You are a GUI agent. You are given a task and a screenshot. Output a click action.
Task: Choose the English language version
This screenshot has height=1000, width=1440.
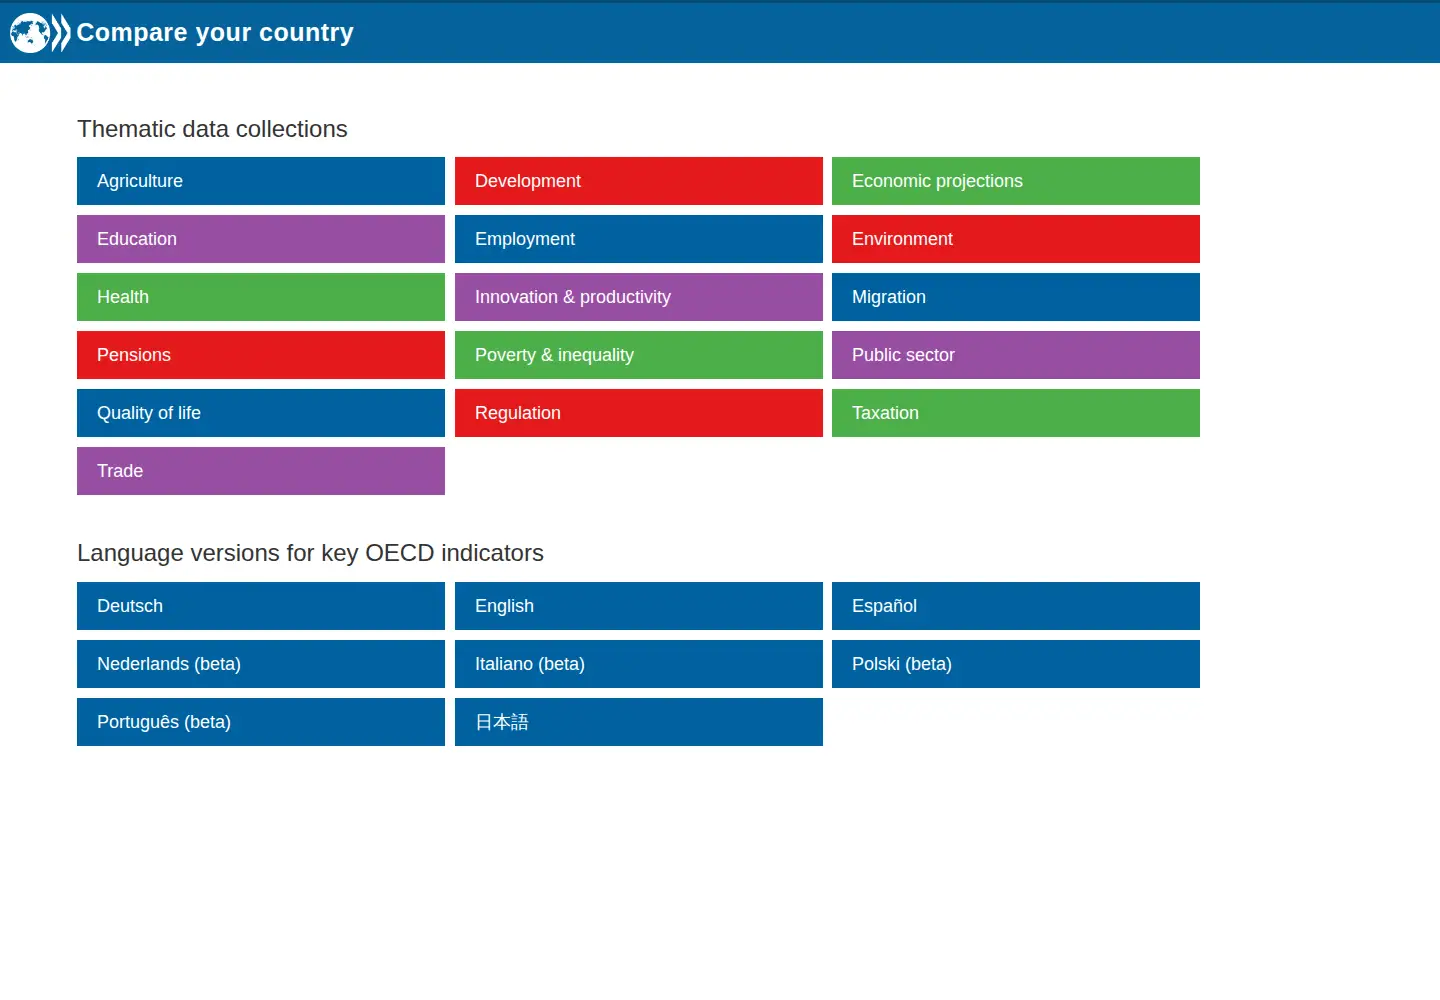pyautogui.click(x=639, y=606)
